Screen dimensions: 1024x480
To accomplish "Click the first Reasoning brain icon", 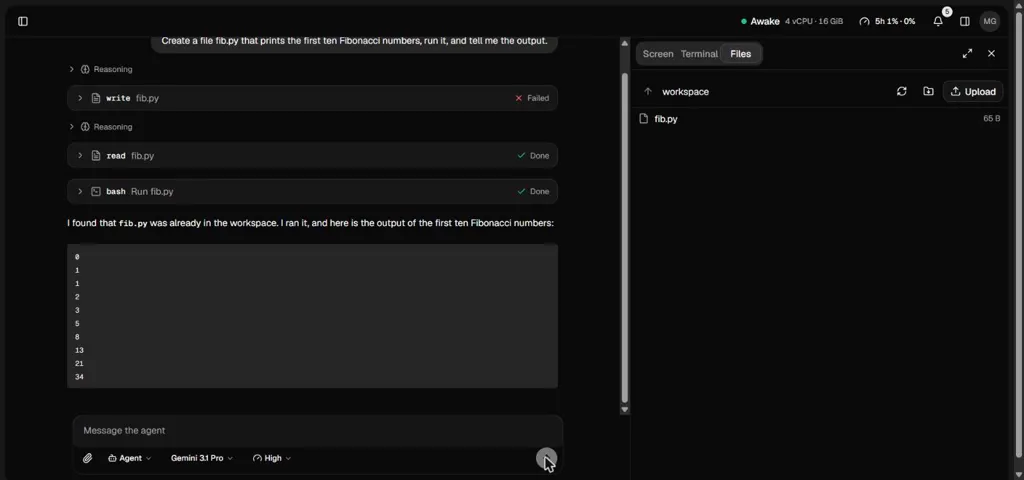I will pos(85,69).
